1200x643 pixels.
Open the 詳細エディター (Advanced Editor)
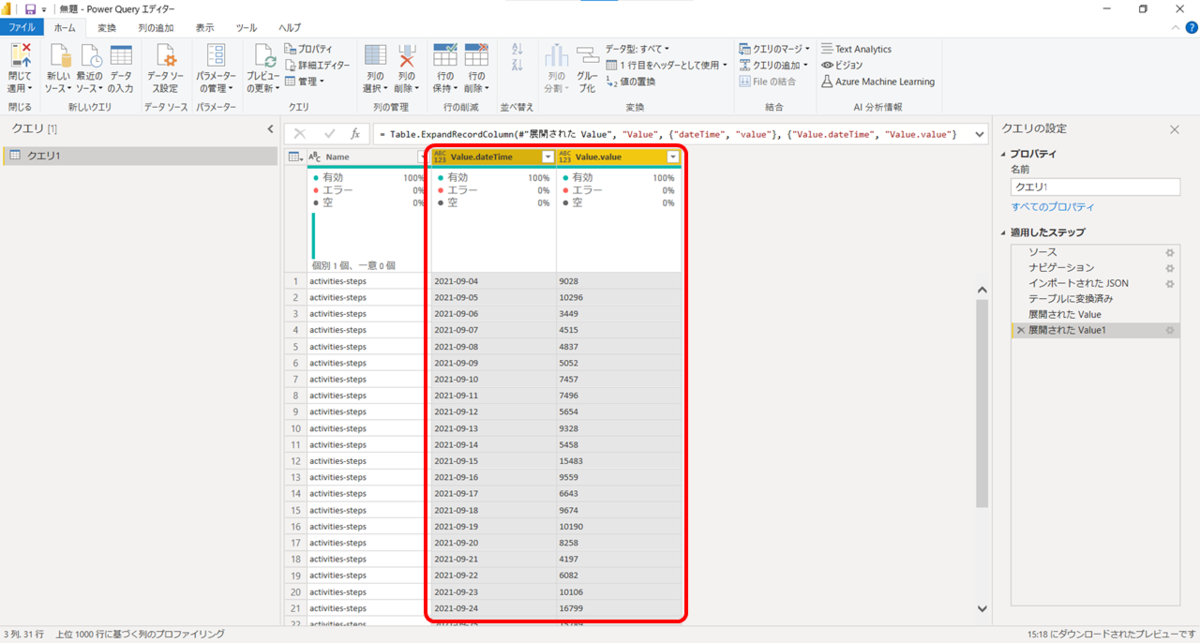[317, 65]
